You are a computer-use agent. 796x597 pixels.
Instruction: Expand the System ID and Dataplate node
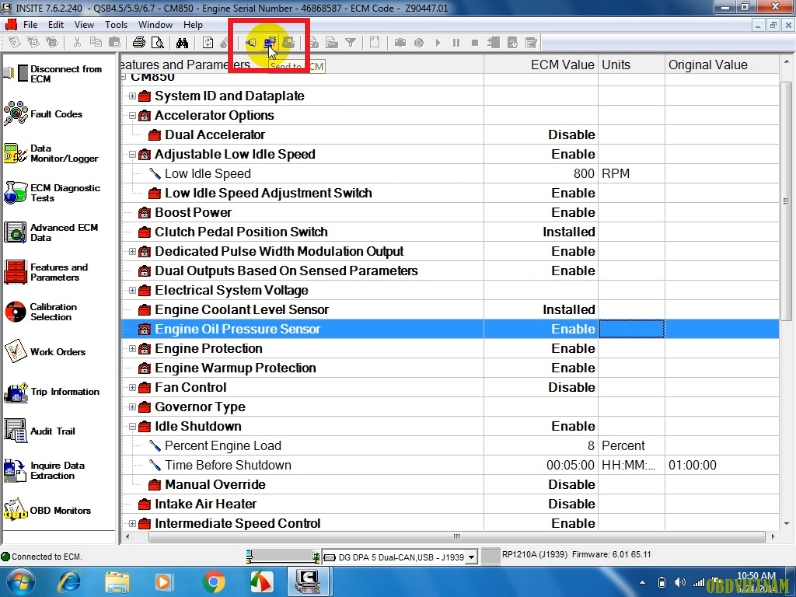pos(132,96)
